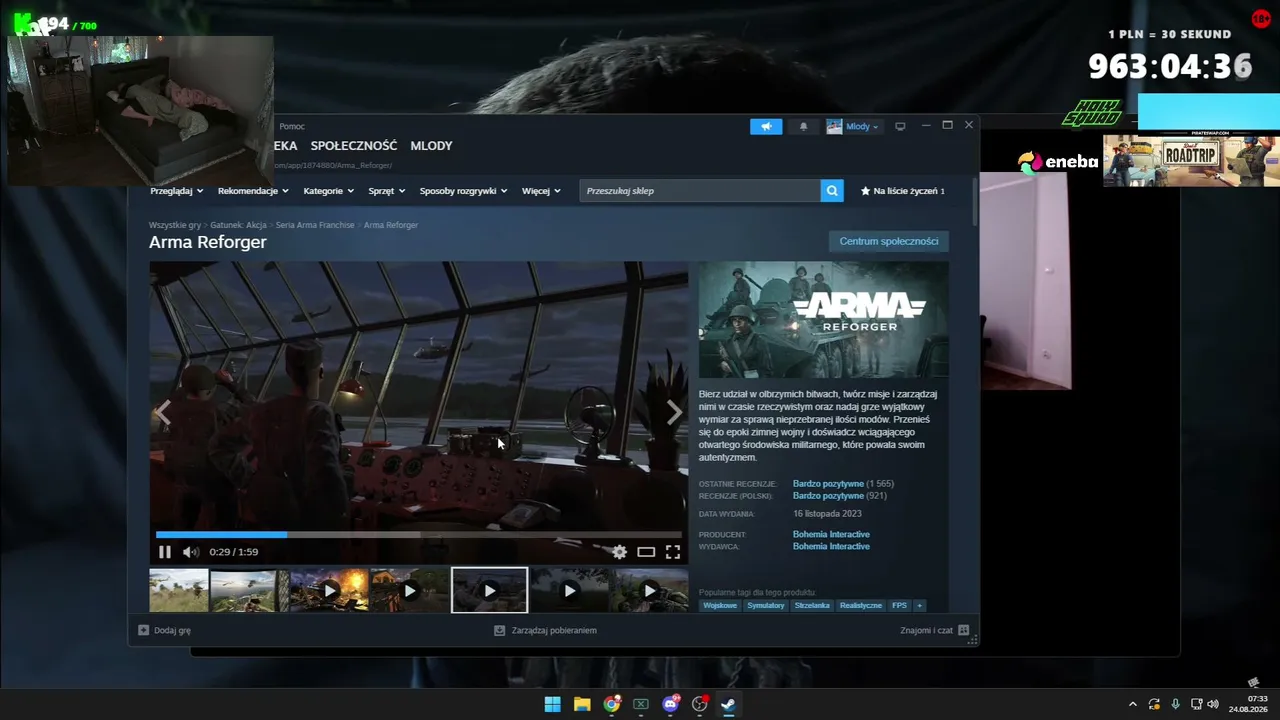Viewport: 1280px width, 720px height.
Task: Open 'Zarządzaj pobieraniem' downloads manager
Action: (x=545, y=631)
